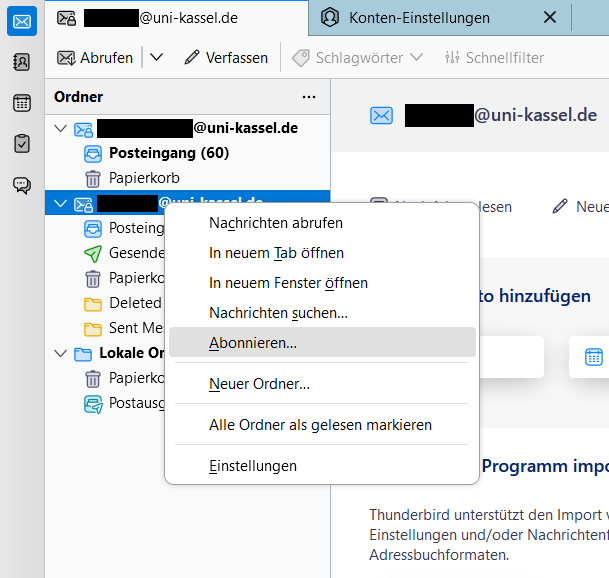Screen dimensions: 609x578
Task: Click Verfassen to compose a message
Action: point(226,58)
